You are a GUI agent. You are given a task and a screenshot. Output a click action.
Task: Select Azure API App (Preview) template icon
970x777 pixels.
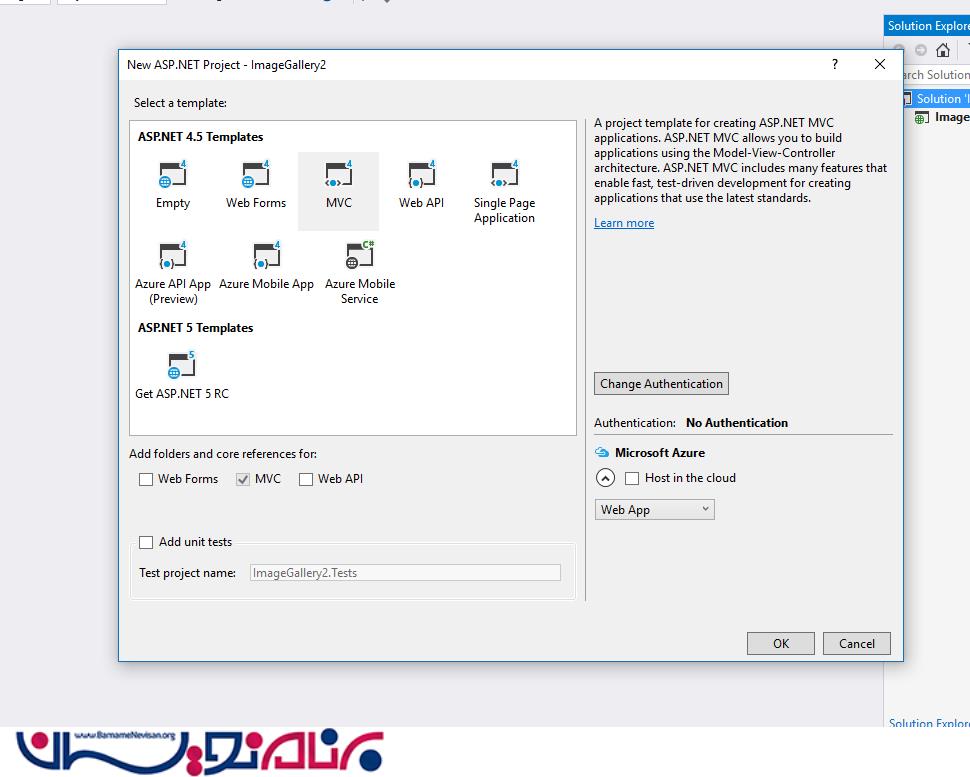(x=173, y=255)
